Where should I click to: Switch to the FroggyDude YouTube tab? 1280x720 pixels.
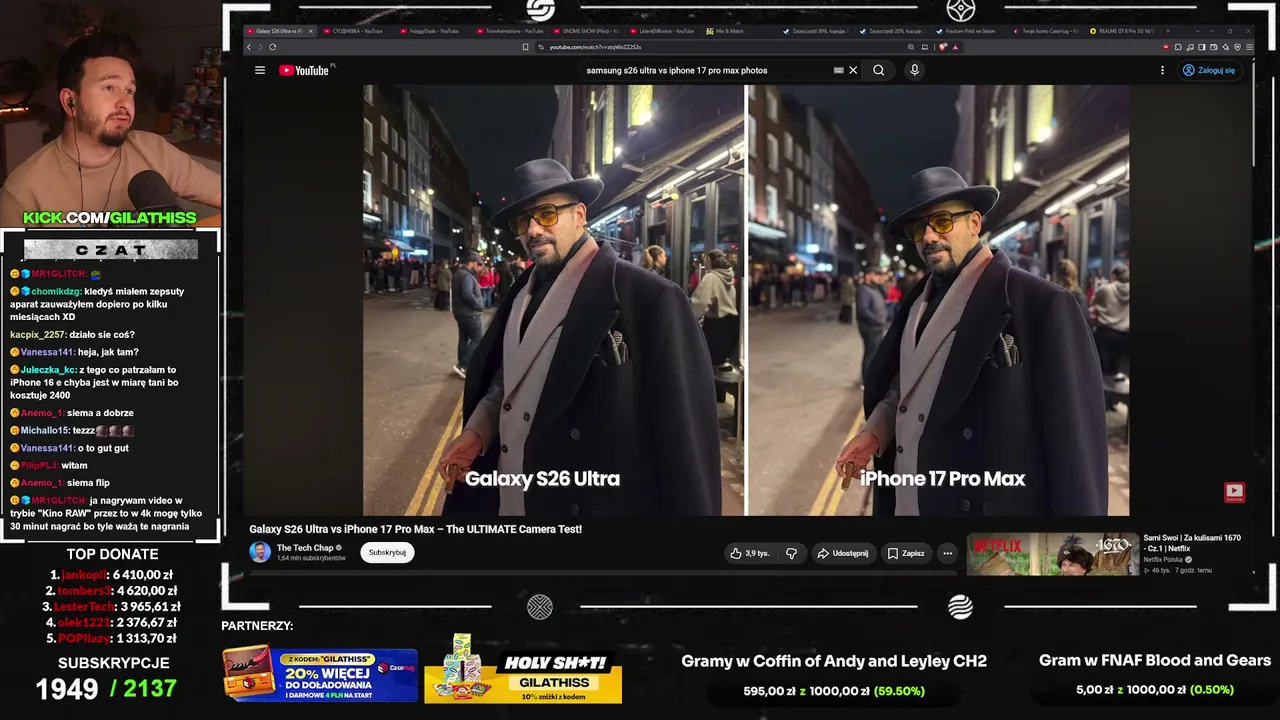[431, 31]
